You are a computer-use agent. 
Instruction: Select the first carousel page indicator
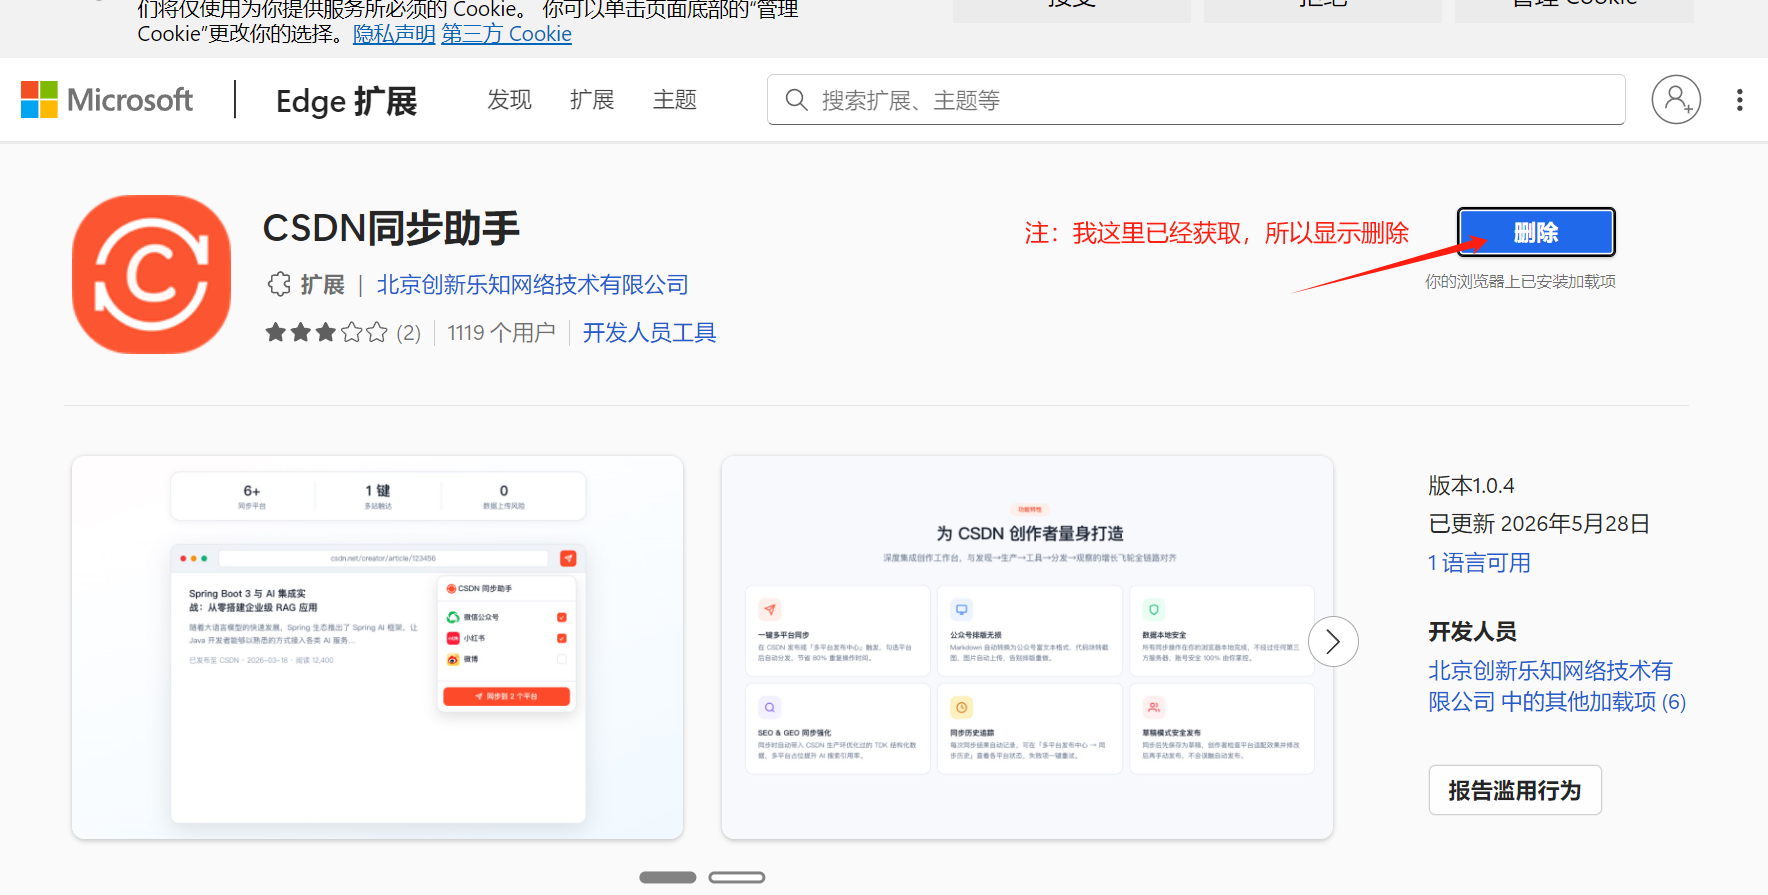(668, 877)
